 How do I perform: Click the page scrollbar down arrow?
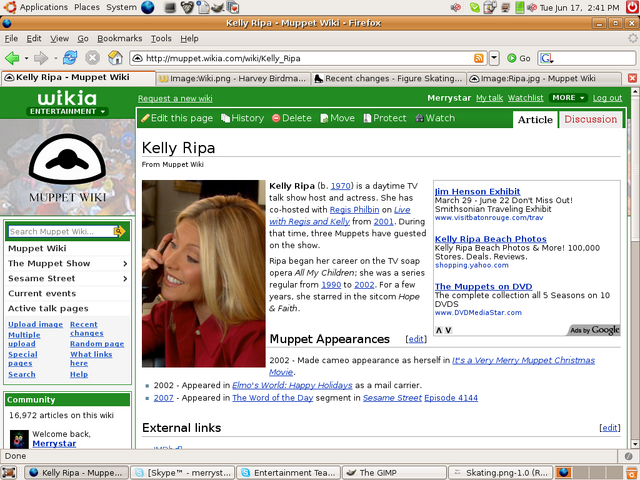tap(635, 444)
